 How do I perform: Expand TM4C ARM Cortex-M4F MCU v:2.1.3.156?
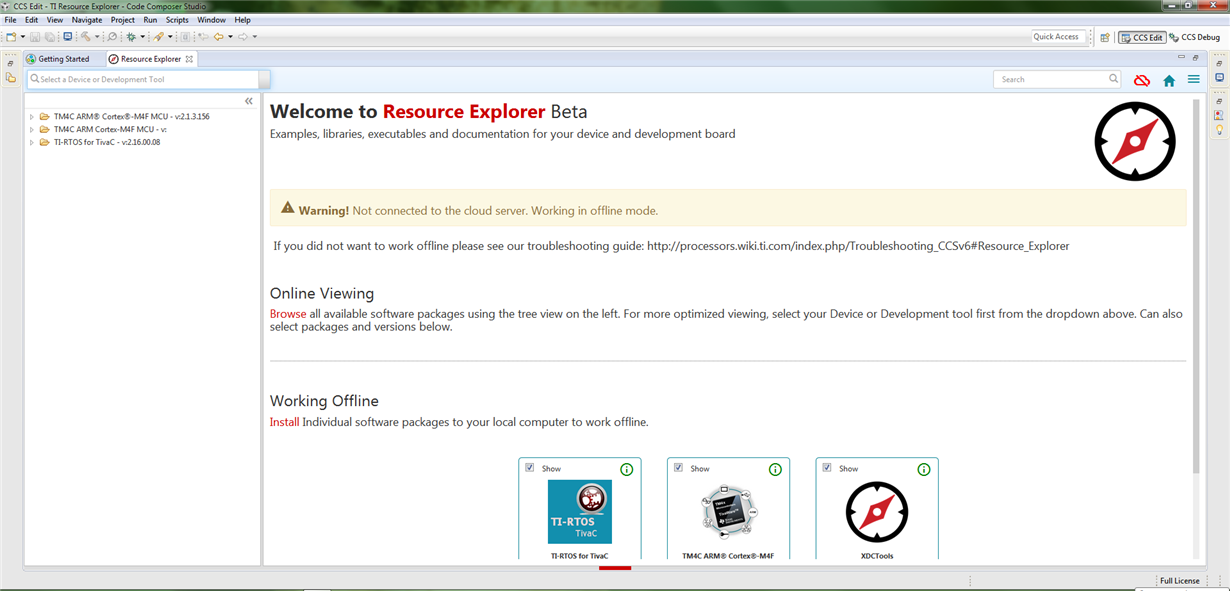31,117
